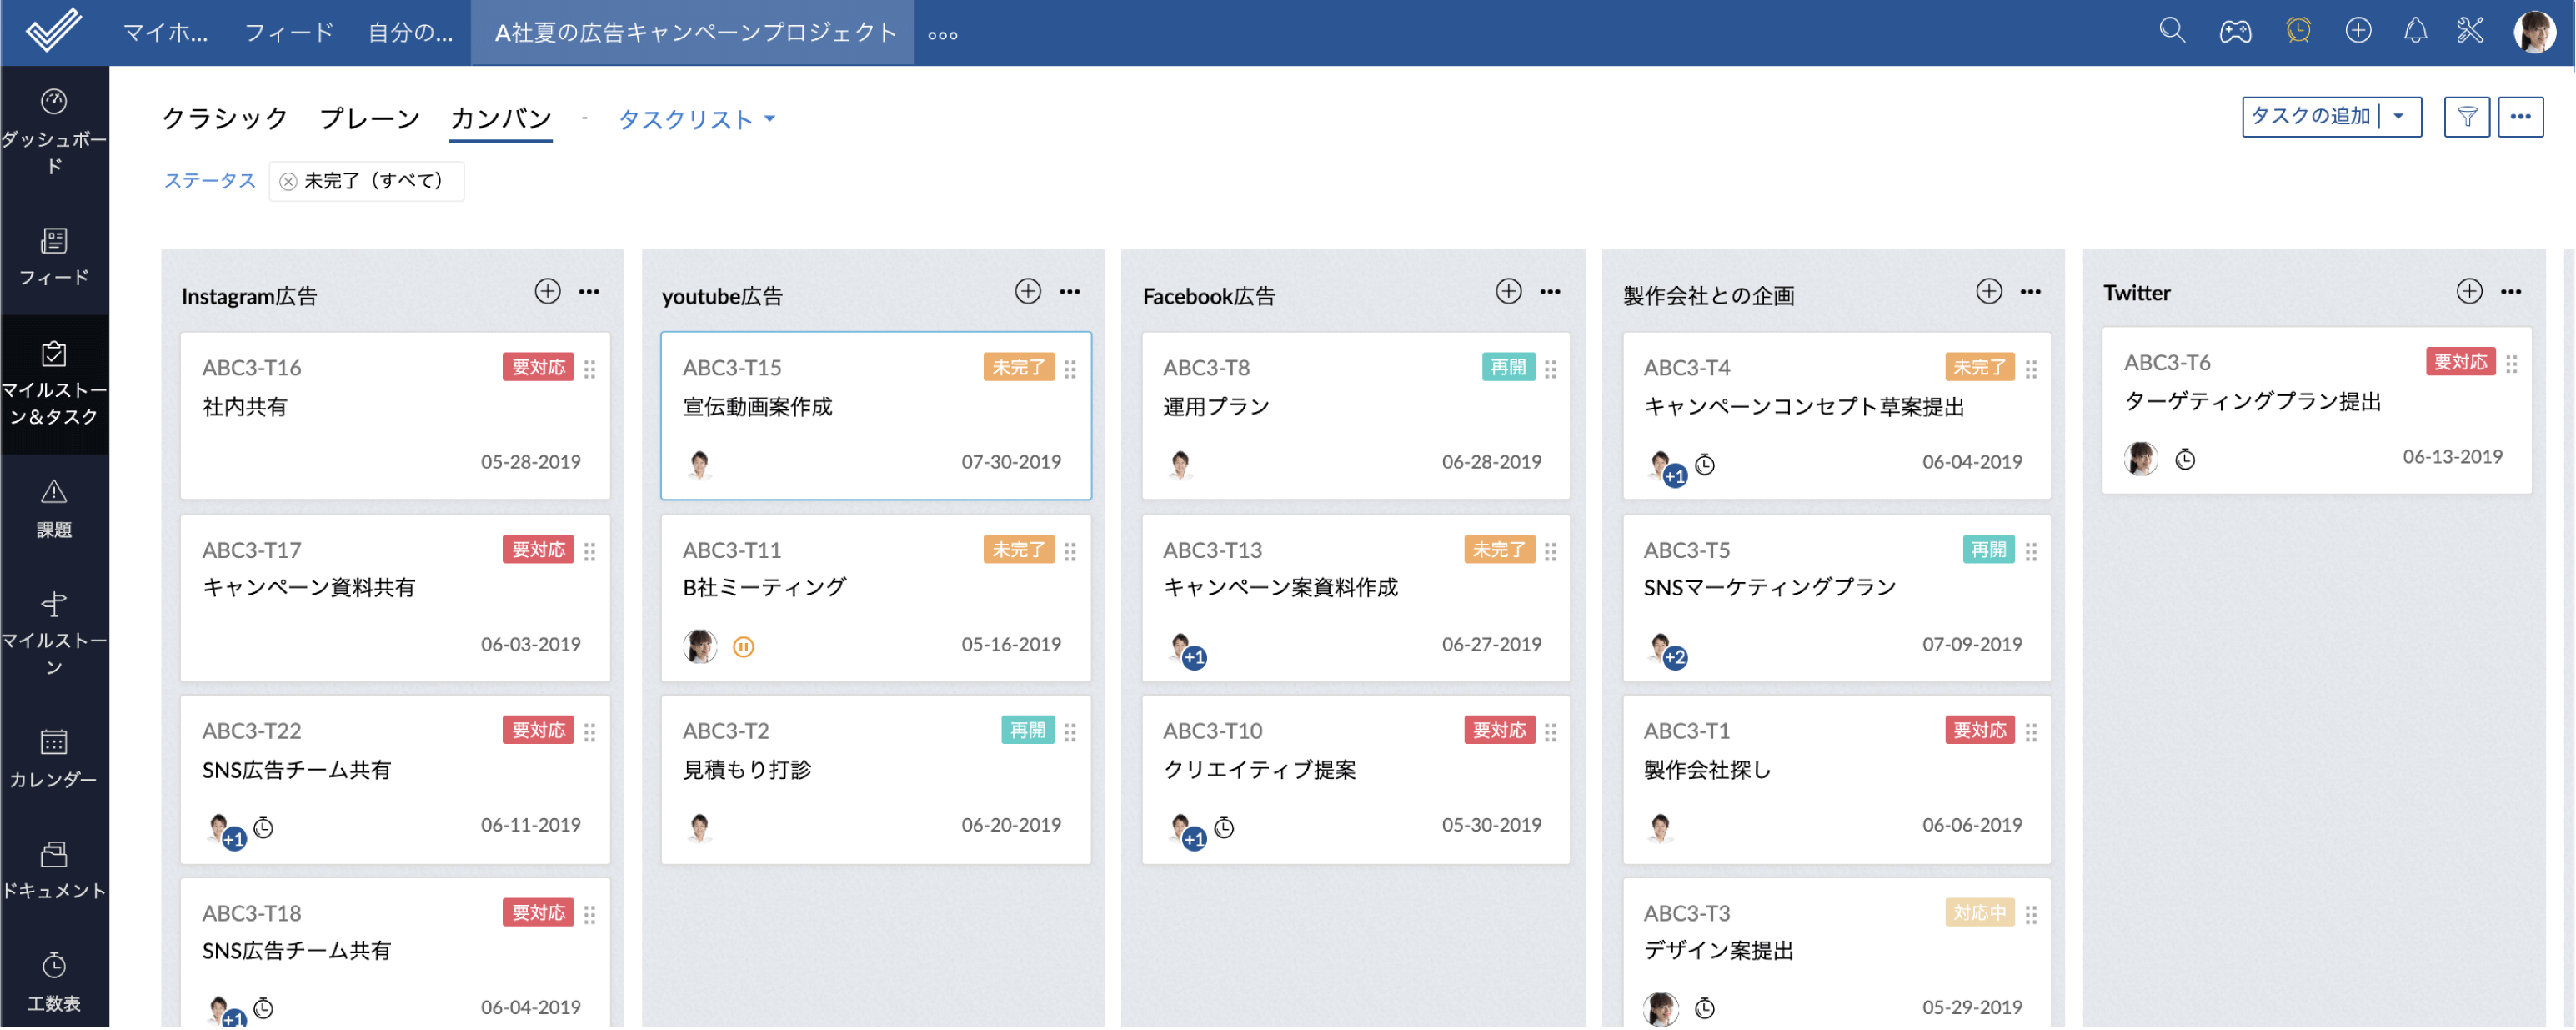
Task: Open 未完了 status tag on ABC3-T15
Action: tap(1019, 367)
